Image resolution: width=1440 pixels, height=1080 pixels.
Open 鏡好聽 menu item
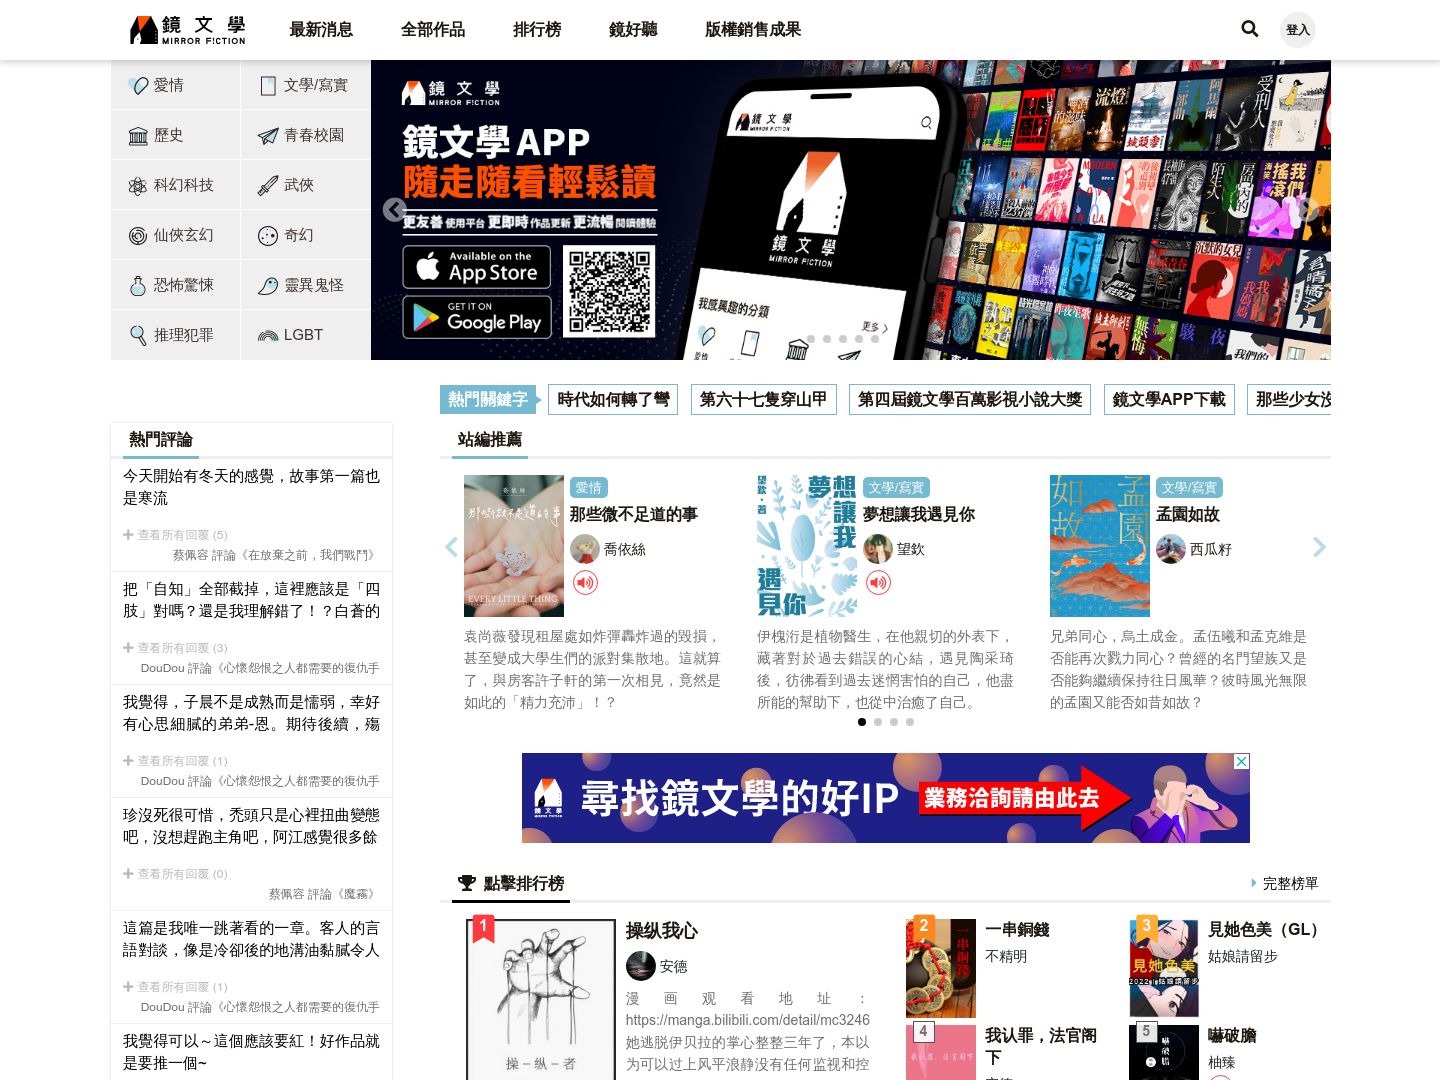(633, 30)
